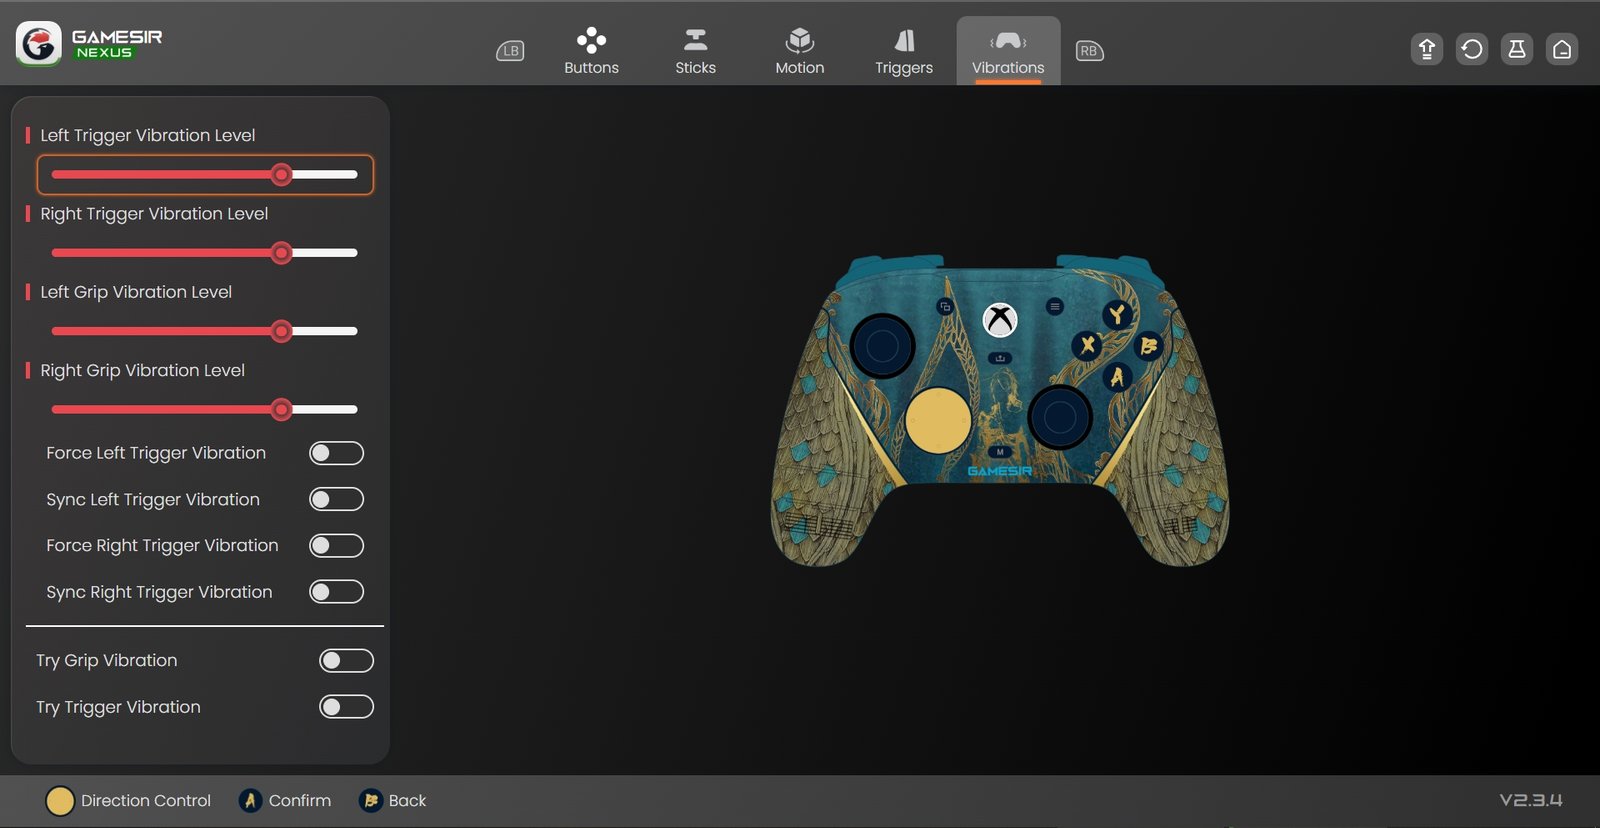This screenshot has height=828, width=1600.
Task: Click the left thumbstick on the controller image
Action: (x=882, y=346)
